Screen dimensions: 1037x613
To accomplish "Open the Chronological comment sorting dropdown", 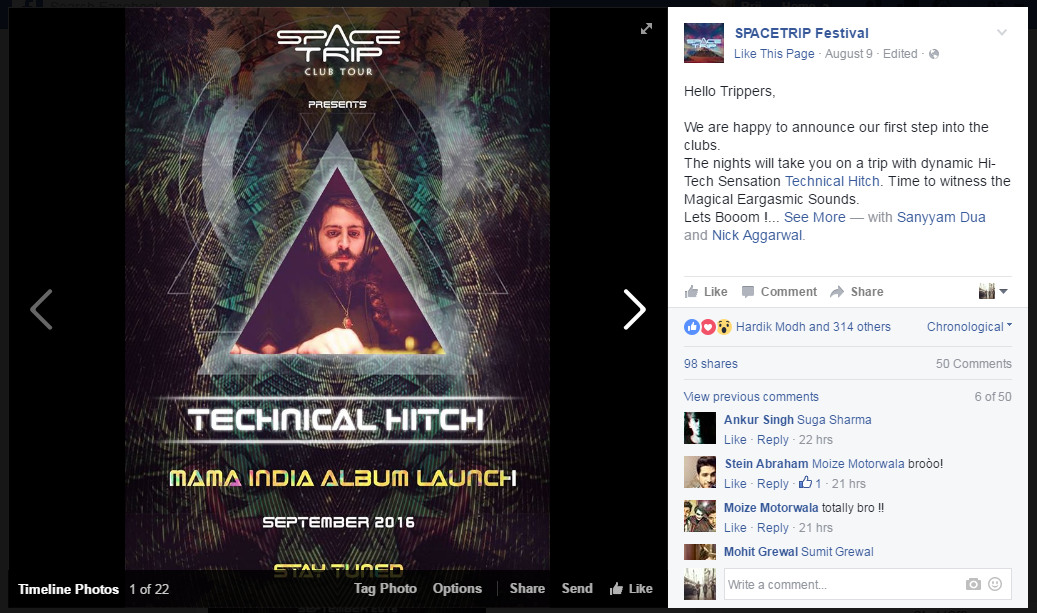I will click(969, 327).
